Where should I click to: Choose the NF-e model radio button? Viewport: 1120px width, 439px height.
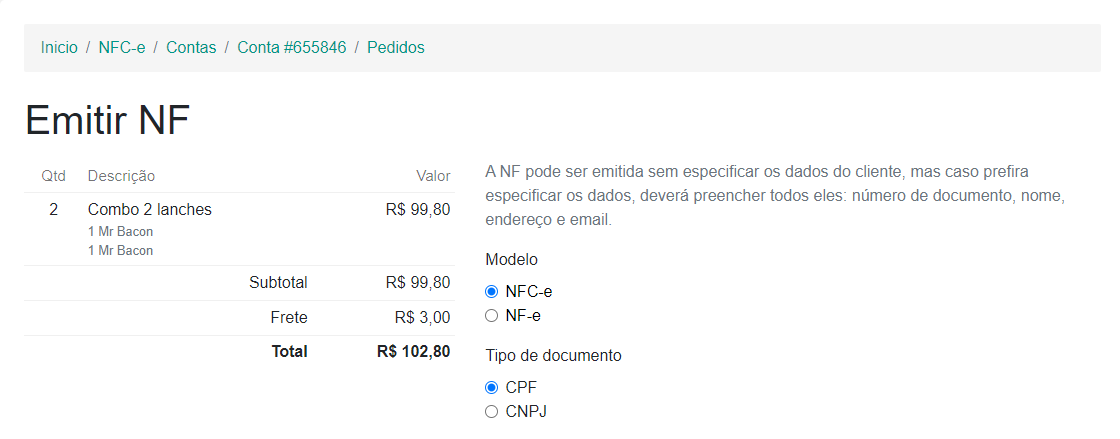pos(491,316)
